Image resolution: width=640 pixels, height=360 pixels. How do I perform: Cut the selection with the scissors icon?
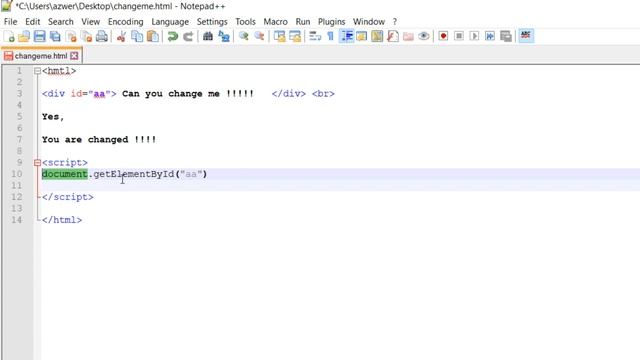pos(121,36)
